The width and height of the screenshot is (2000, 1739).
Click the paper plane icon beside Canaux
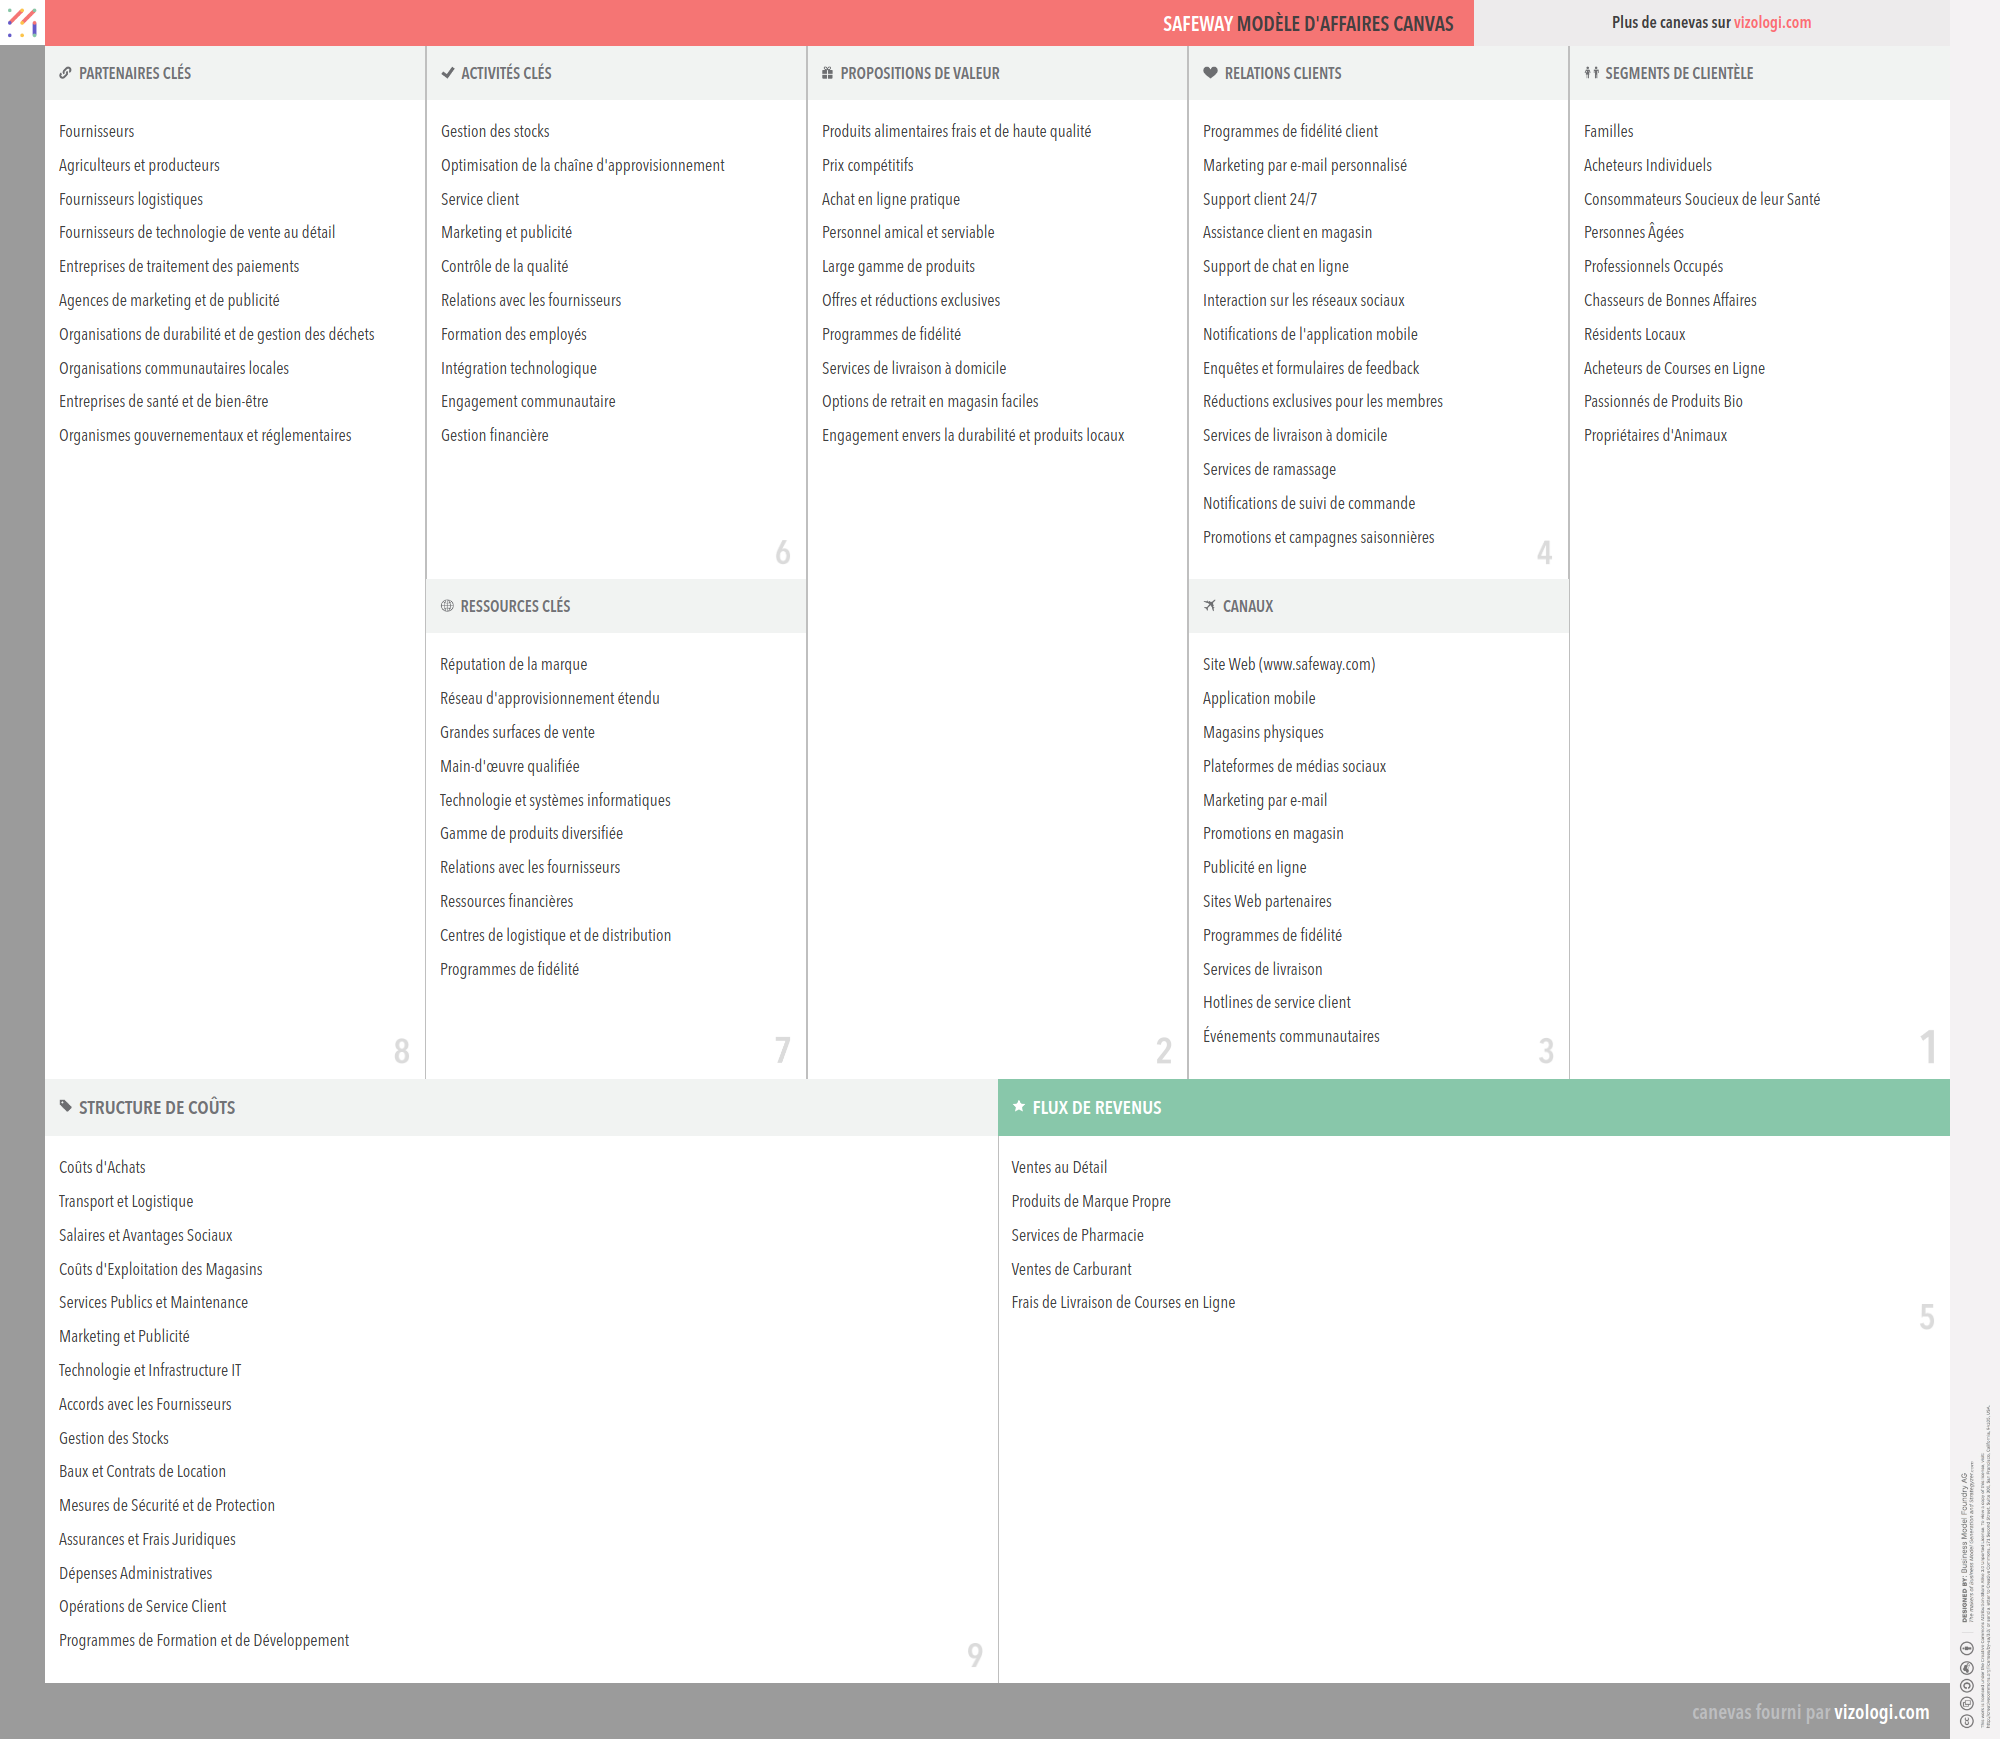click(1208, 606)
